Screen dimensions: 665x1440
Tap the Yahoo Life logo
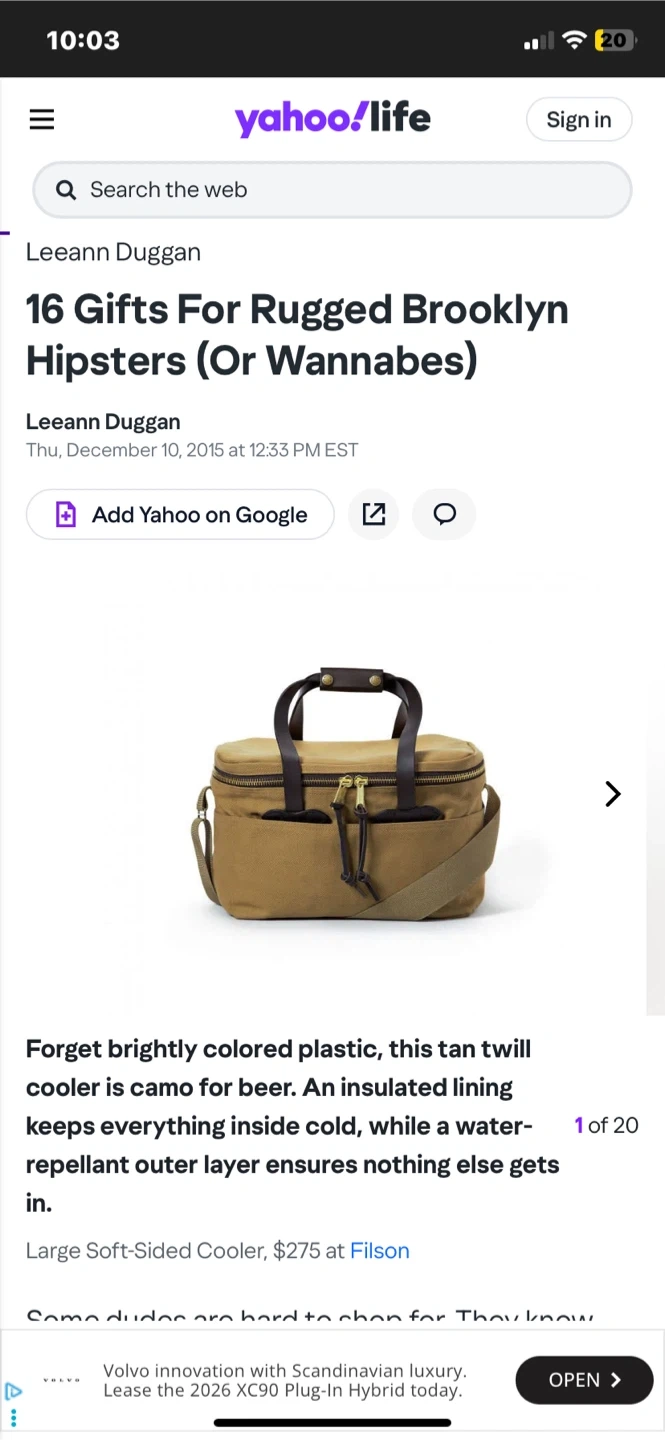pos(332,120)
